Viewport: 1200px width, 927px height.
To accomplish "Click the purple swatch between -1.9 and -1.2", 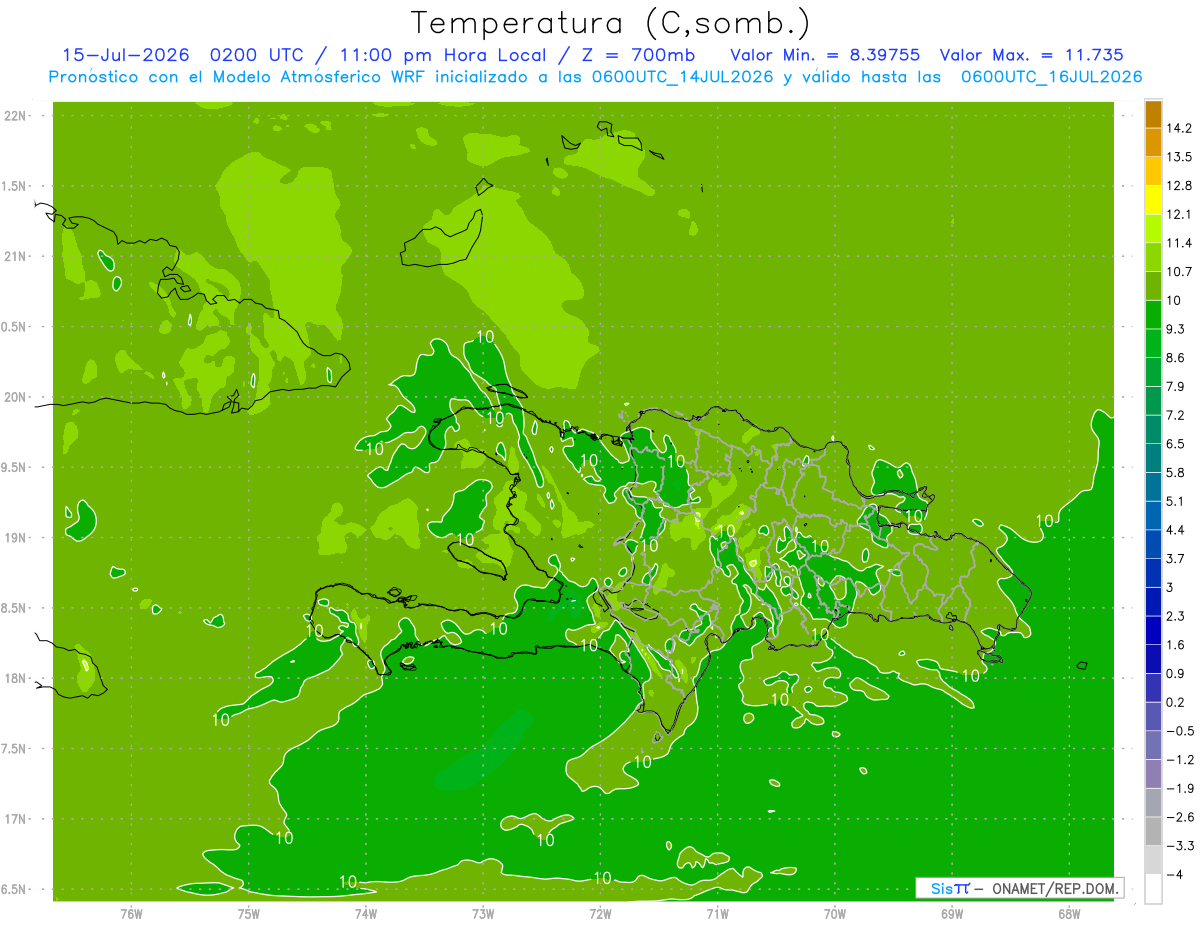I will (x=1153, y=774).
